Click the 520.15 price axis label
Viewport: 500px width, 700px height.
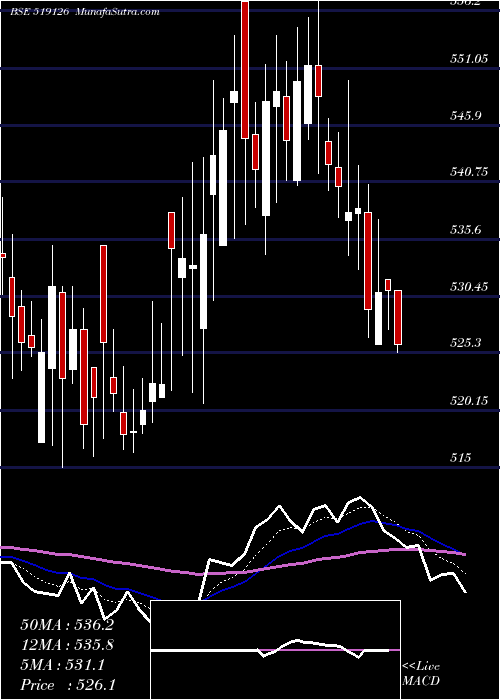point(469,400)
